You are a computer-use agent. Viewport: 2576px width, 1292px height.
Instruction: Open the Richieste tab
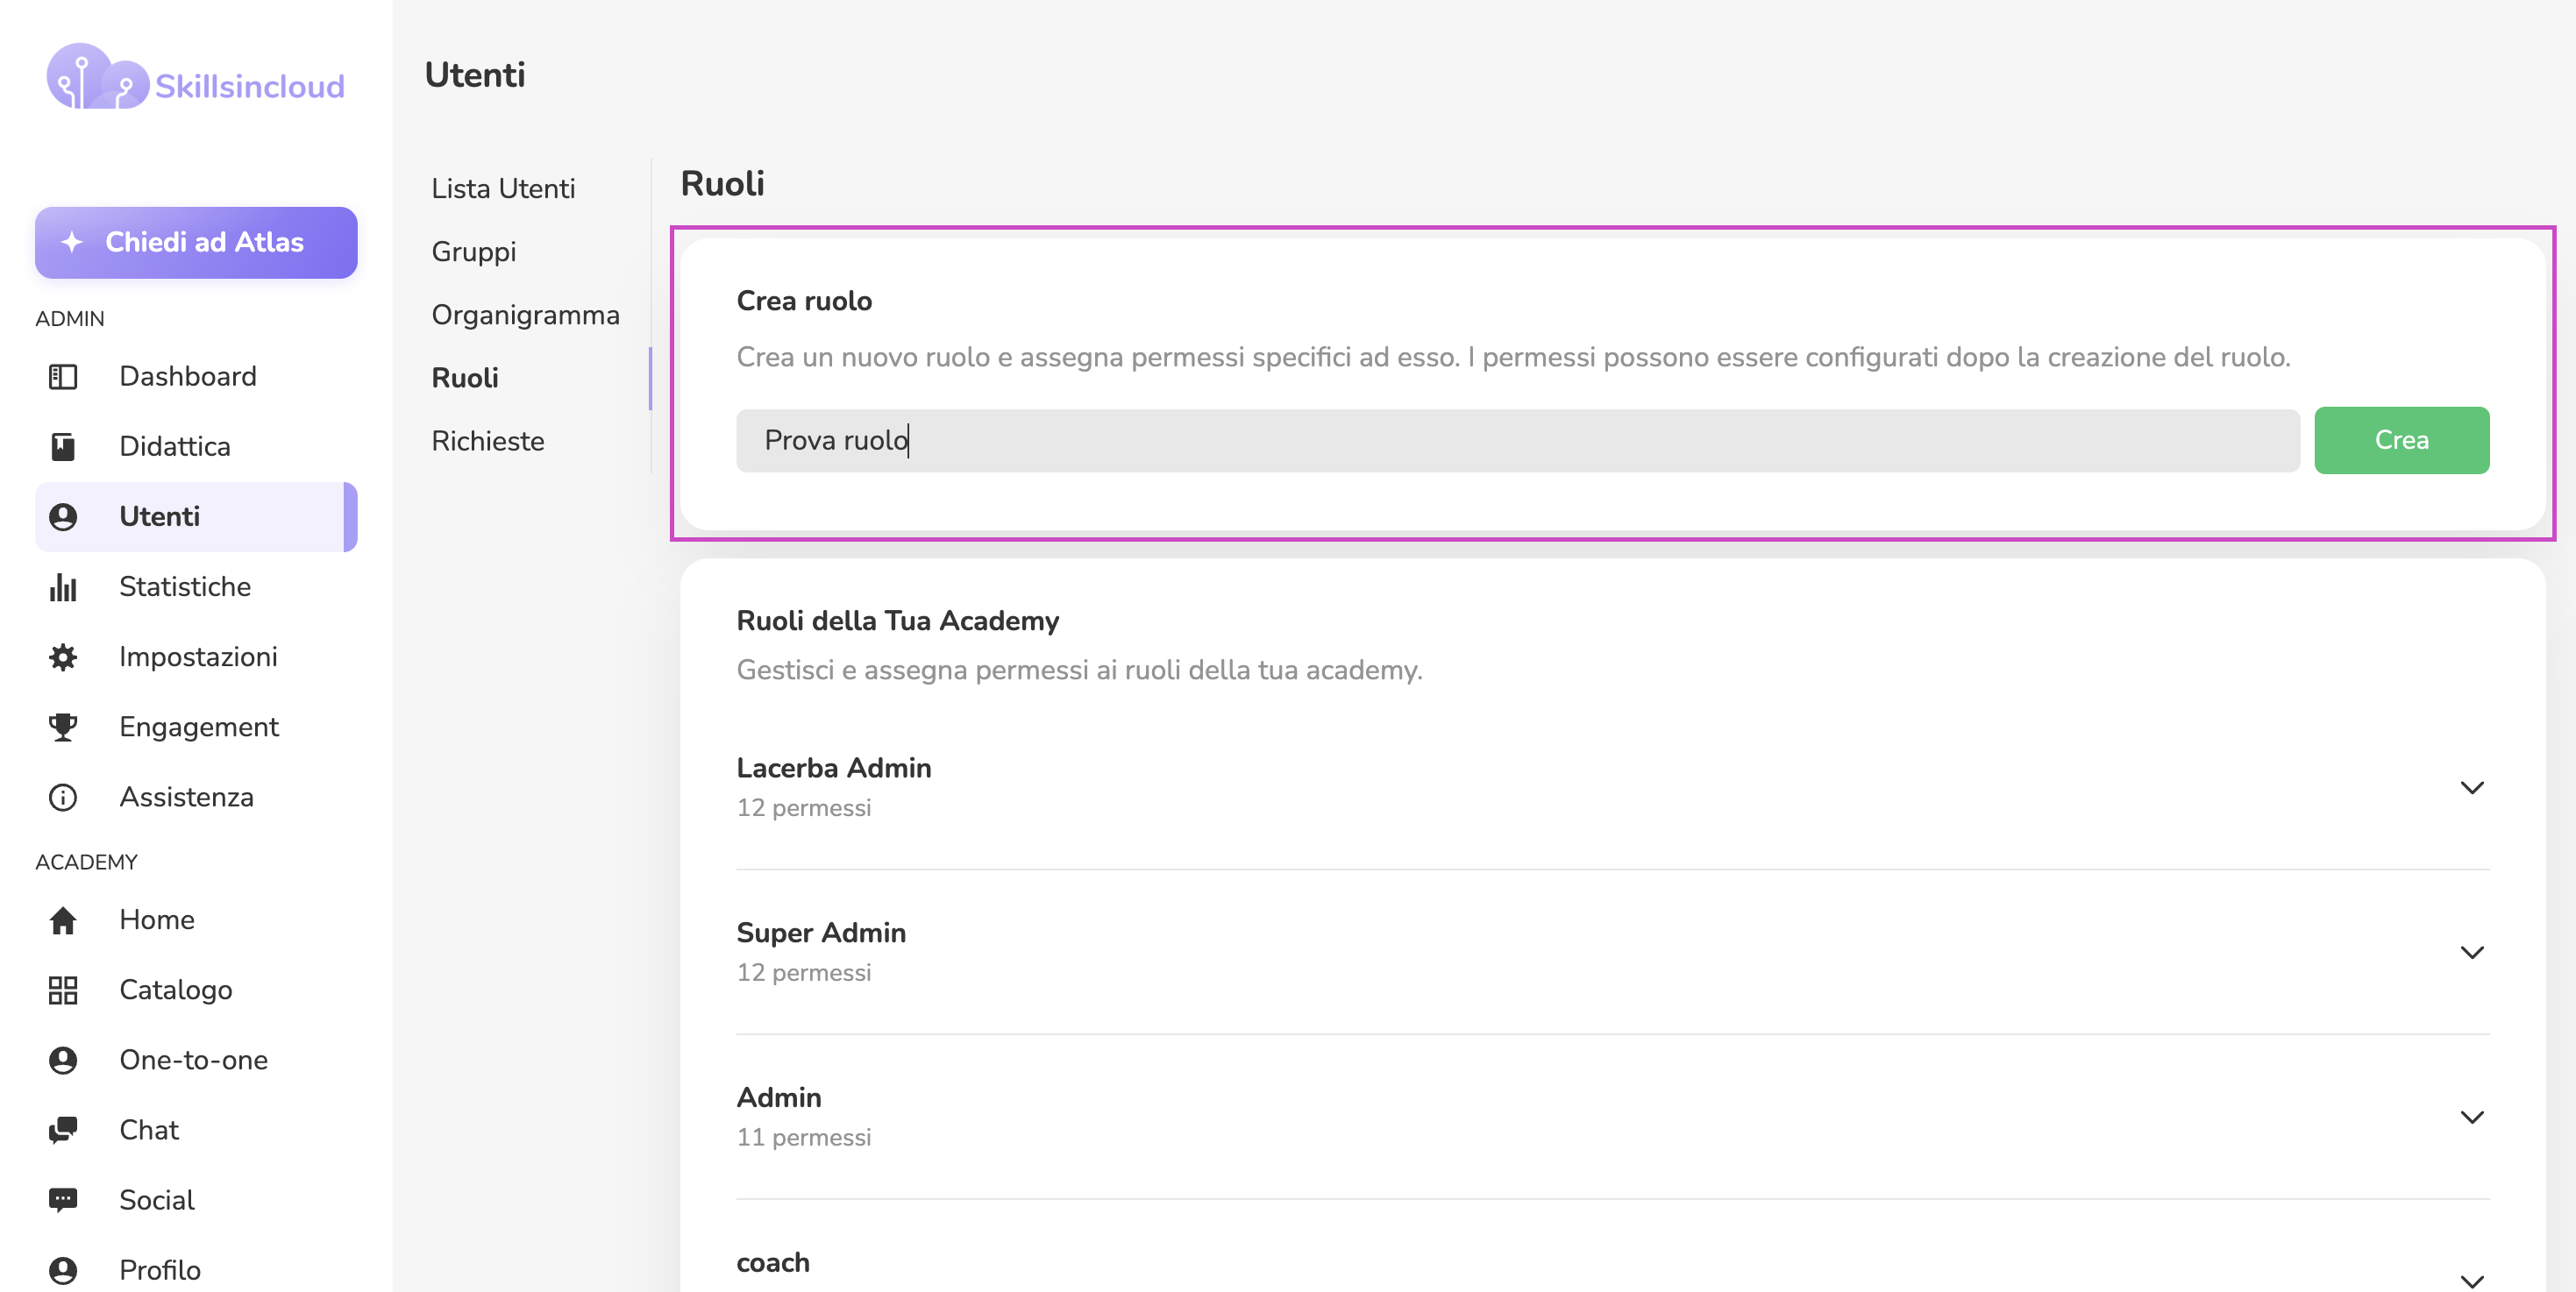(x=488, y=440)
